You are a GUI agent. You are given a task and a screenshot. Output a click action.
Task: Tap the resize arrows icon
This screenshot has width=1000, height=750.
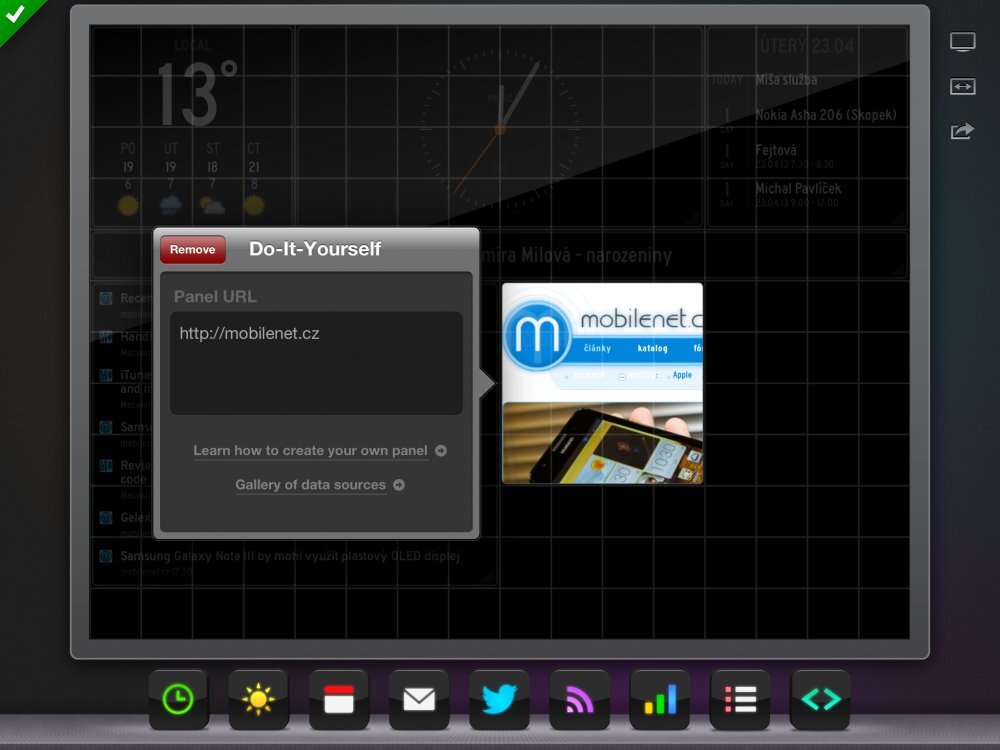962,87
